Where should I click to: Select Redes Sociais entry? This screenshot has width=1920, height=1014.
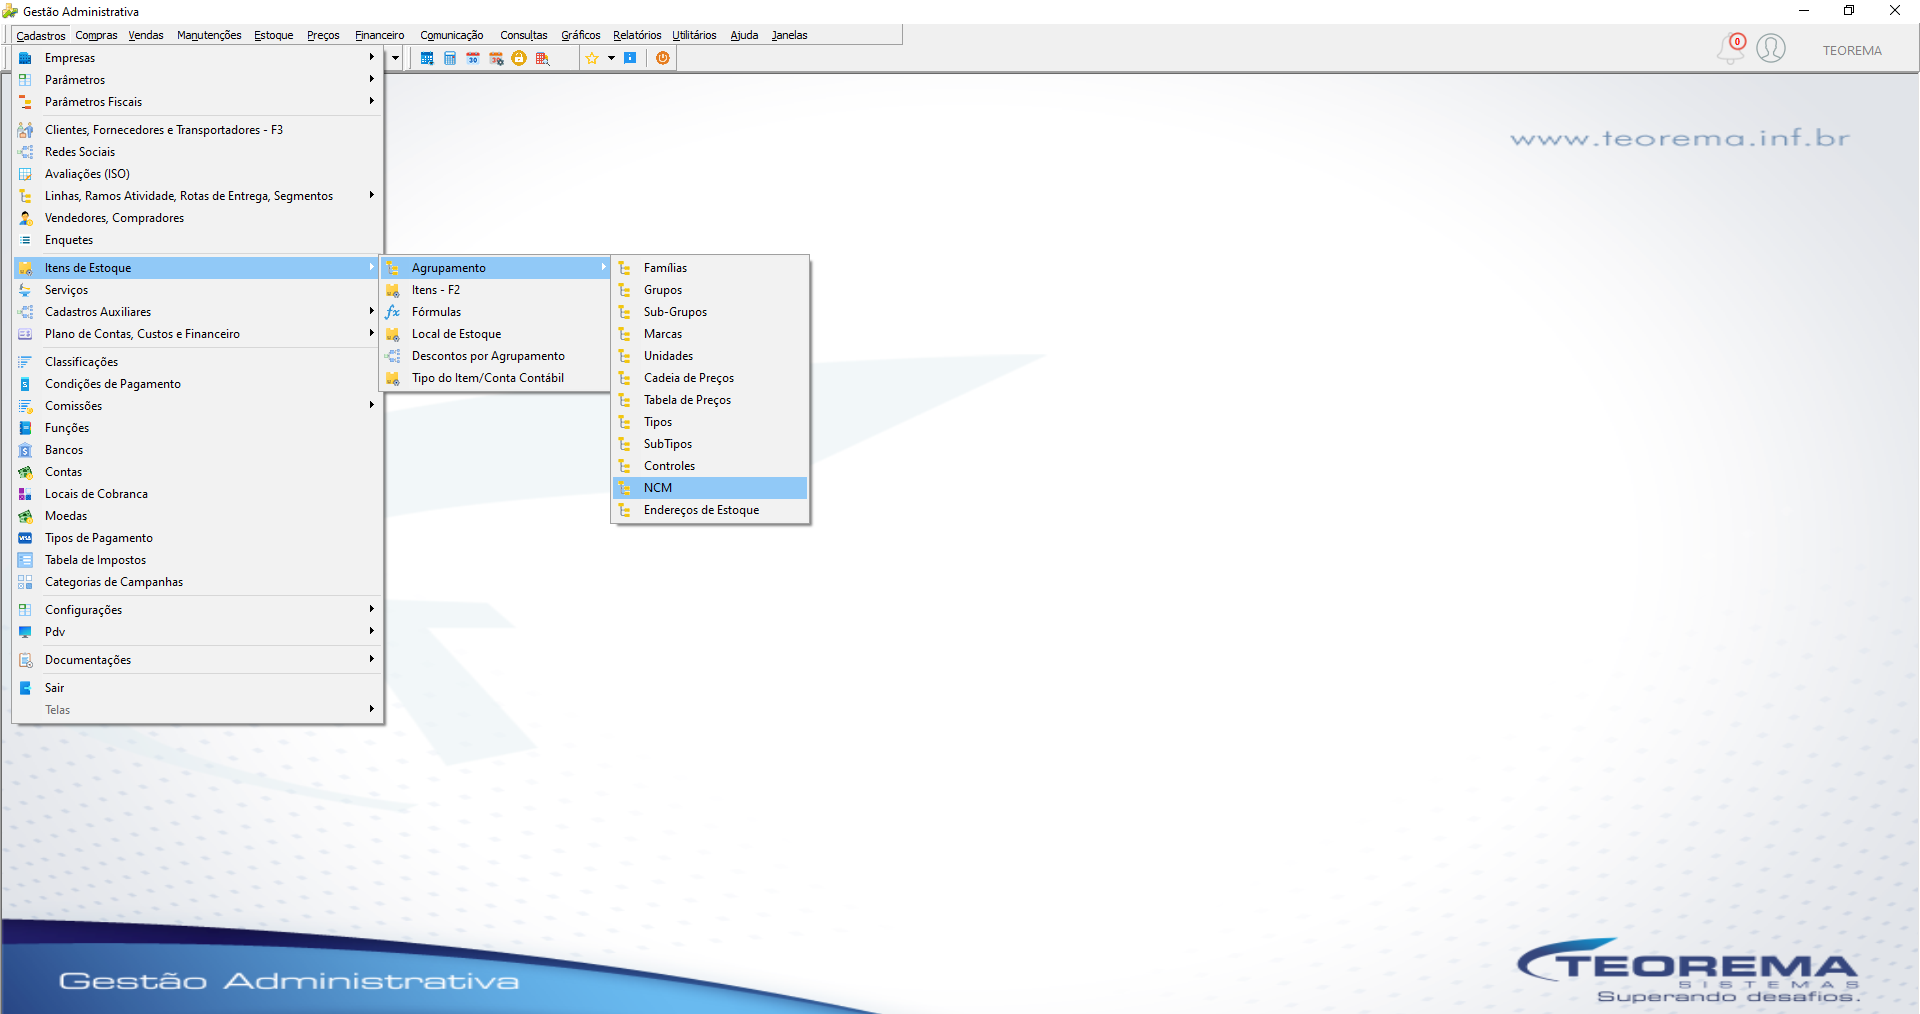(x=198, y=152)
